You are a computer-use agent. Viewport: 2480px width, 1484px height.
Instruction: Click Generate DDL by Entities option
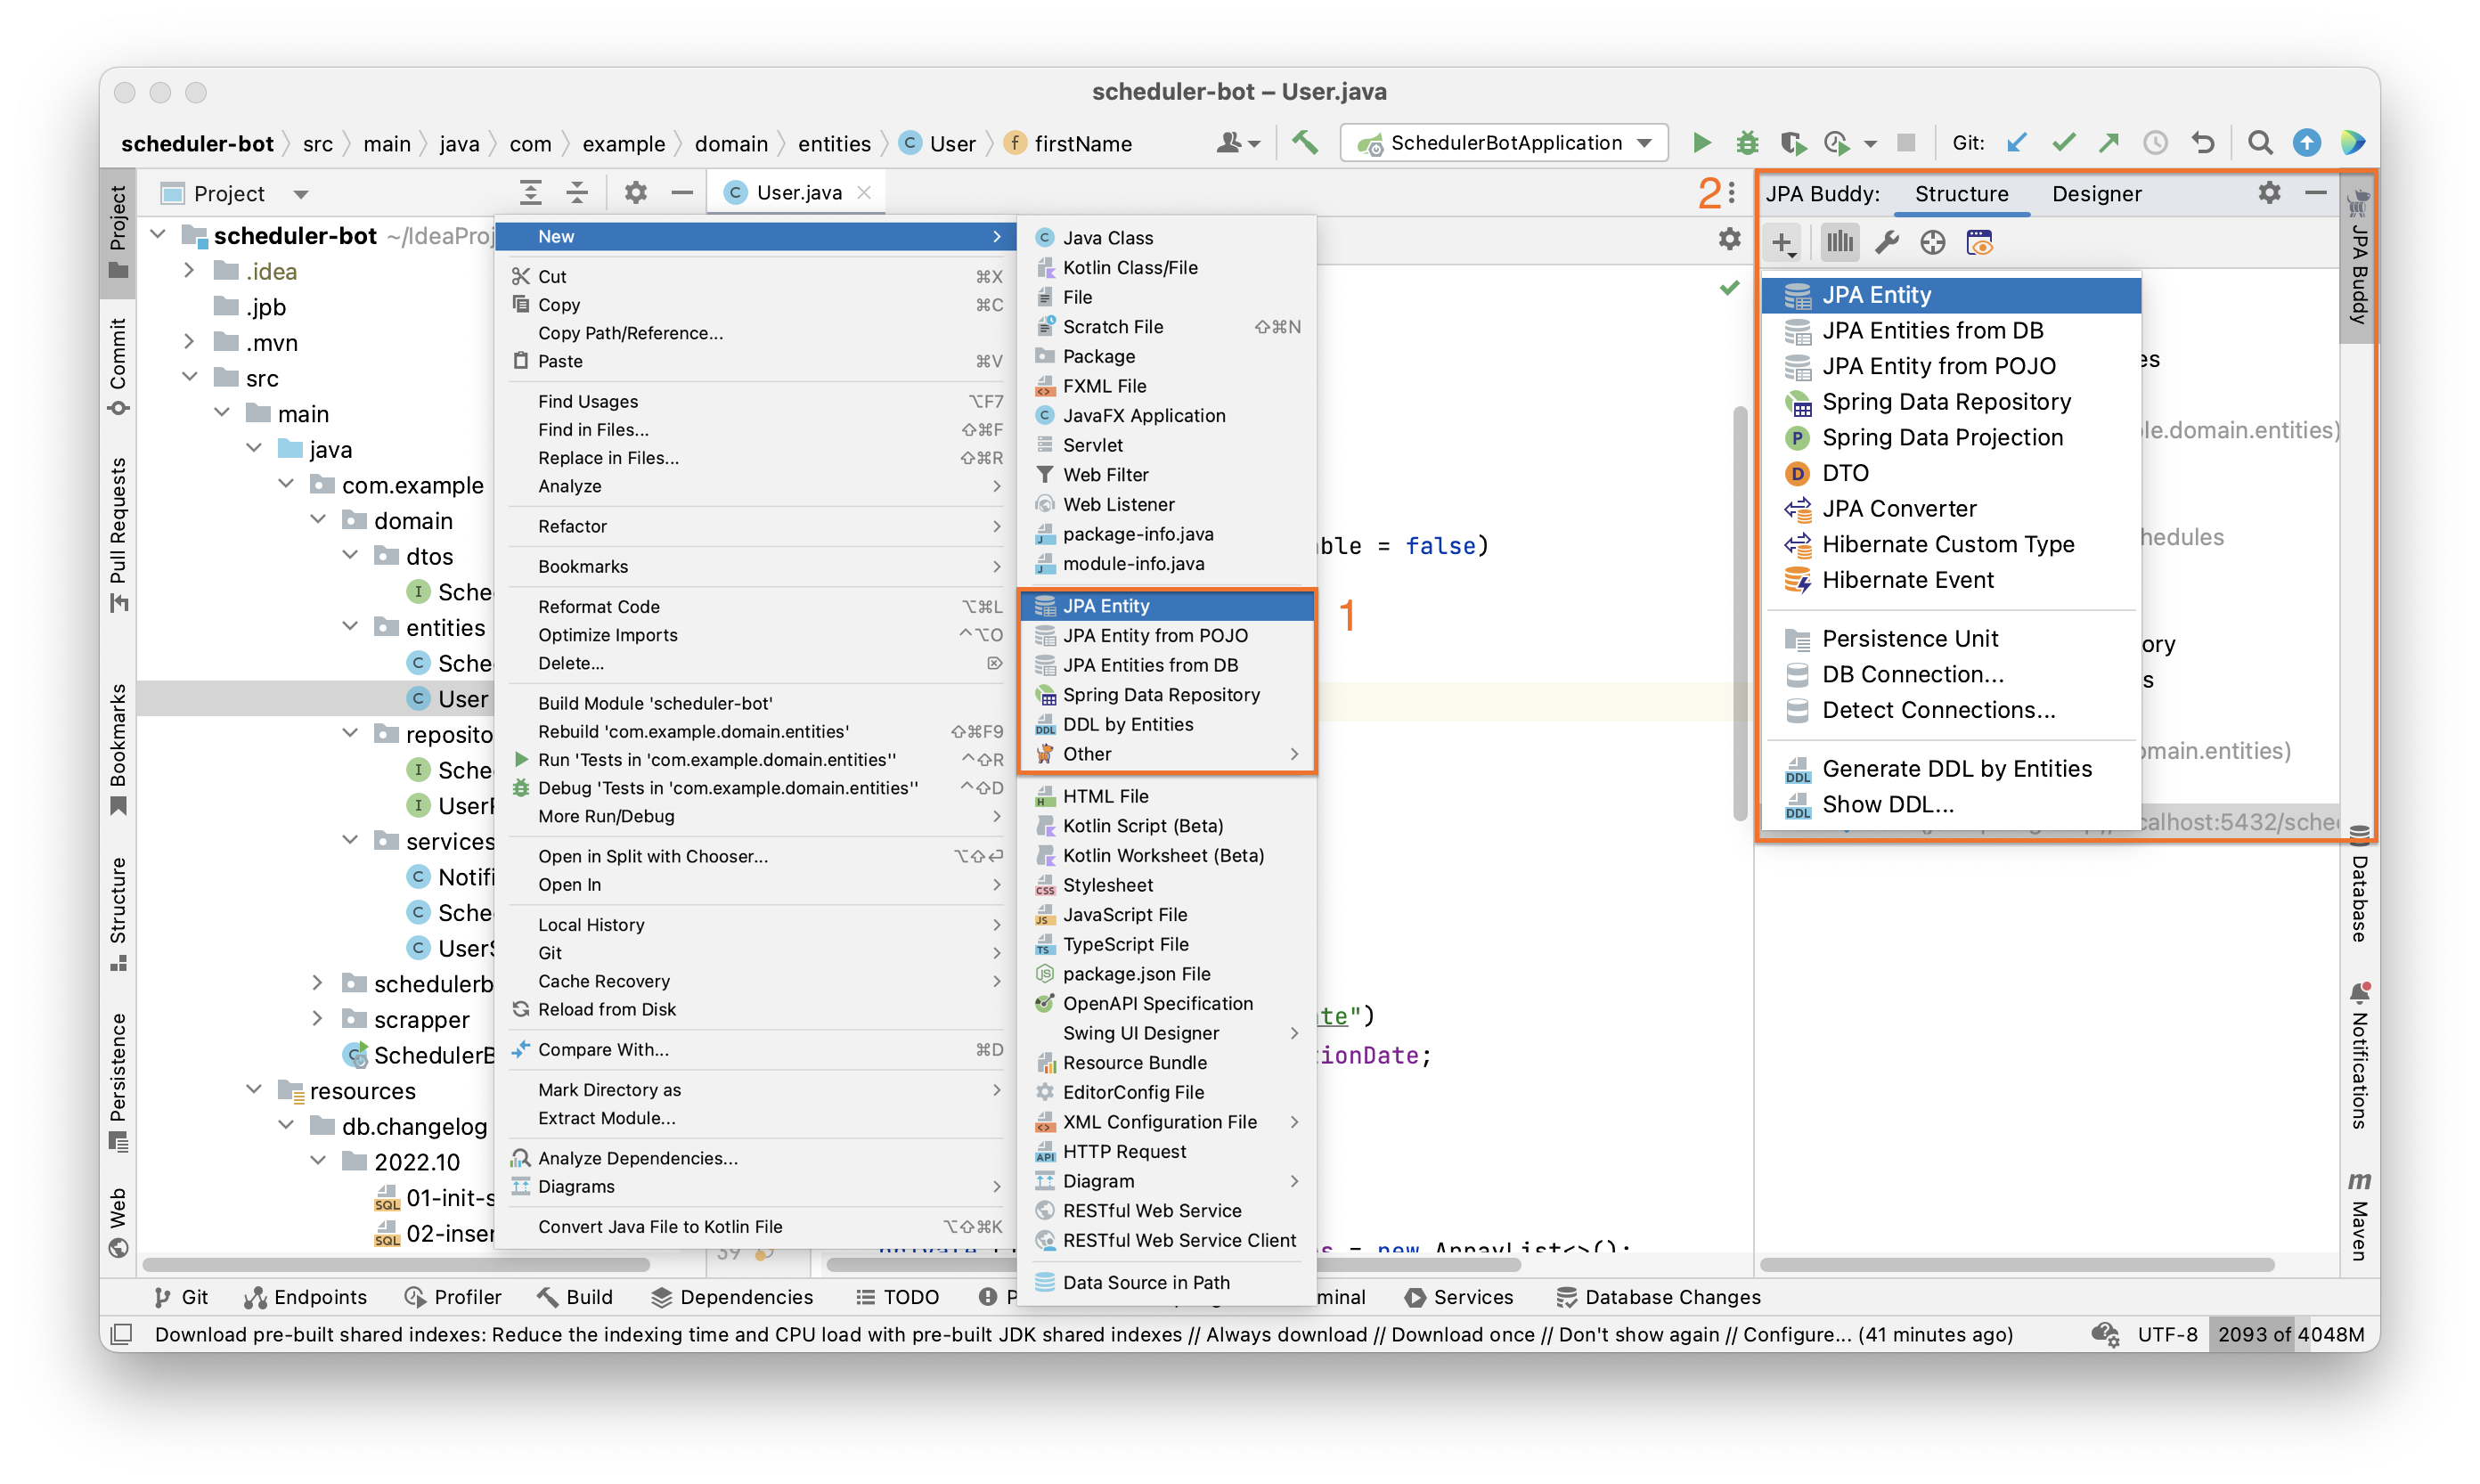click(1956, 769)
